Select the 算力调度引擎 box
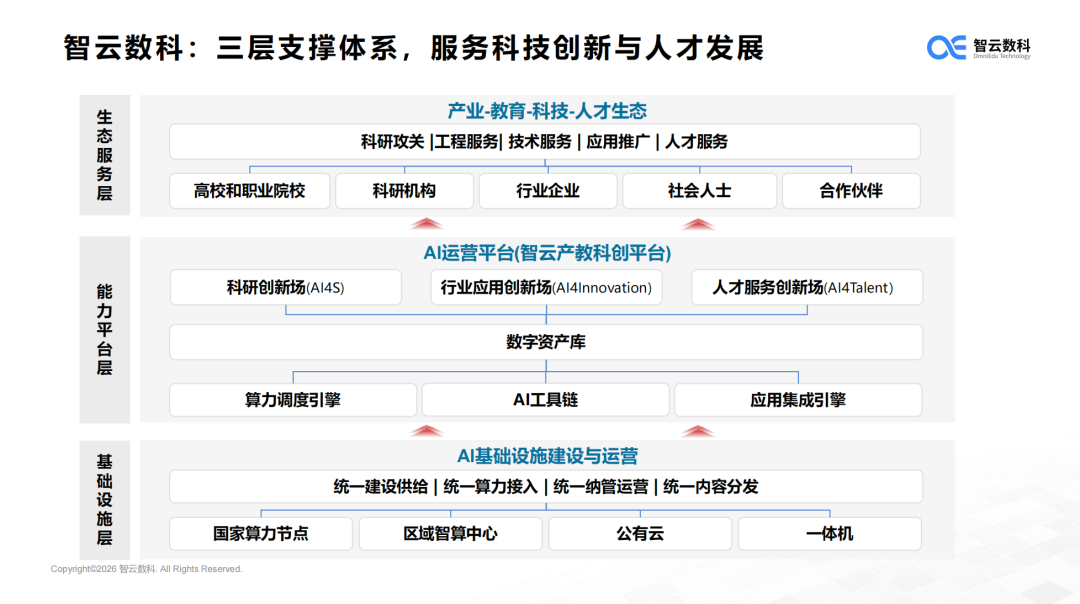1080x604 pixels. [x=293, y=400]
